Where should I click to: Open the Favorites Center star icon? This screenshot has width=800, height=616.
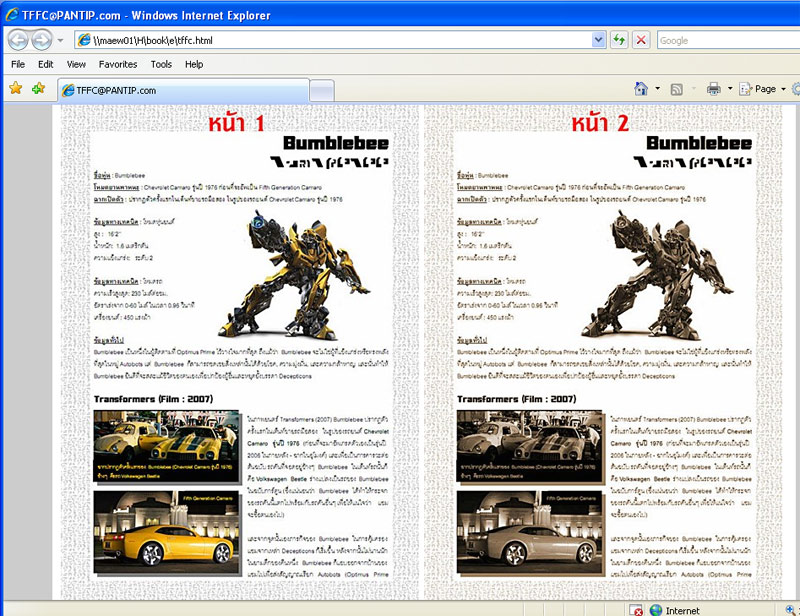click(x=16, y=88)
